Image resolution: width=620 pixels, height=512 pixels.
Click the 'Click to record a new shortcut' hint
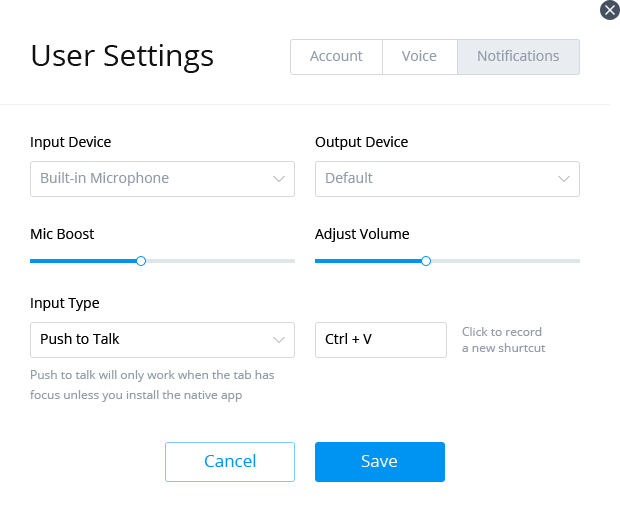coord(502,340)
